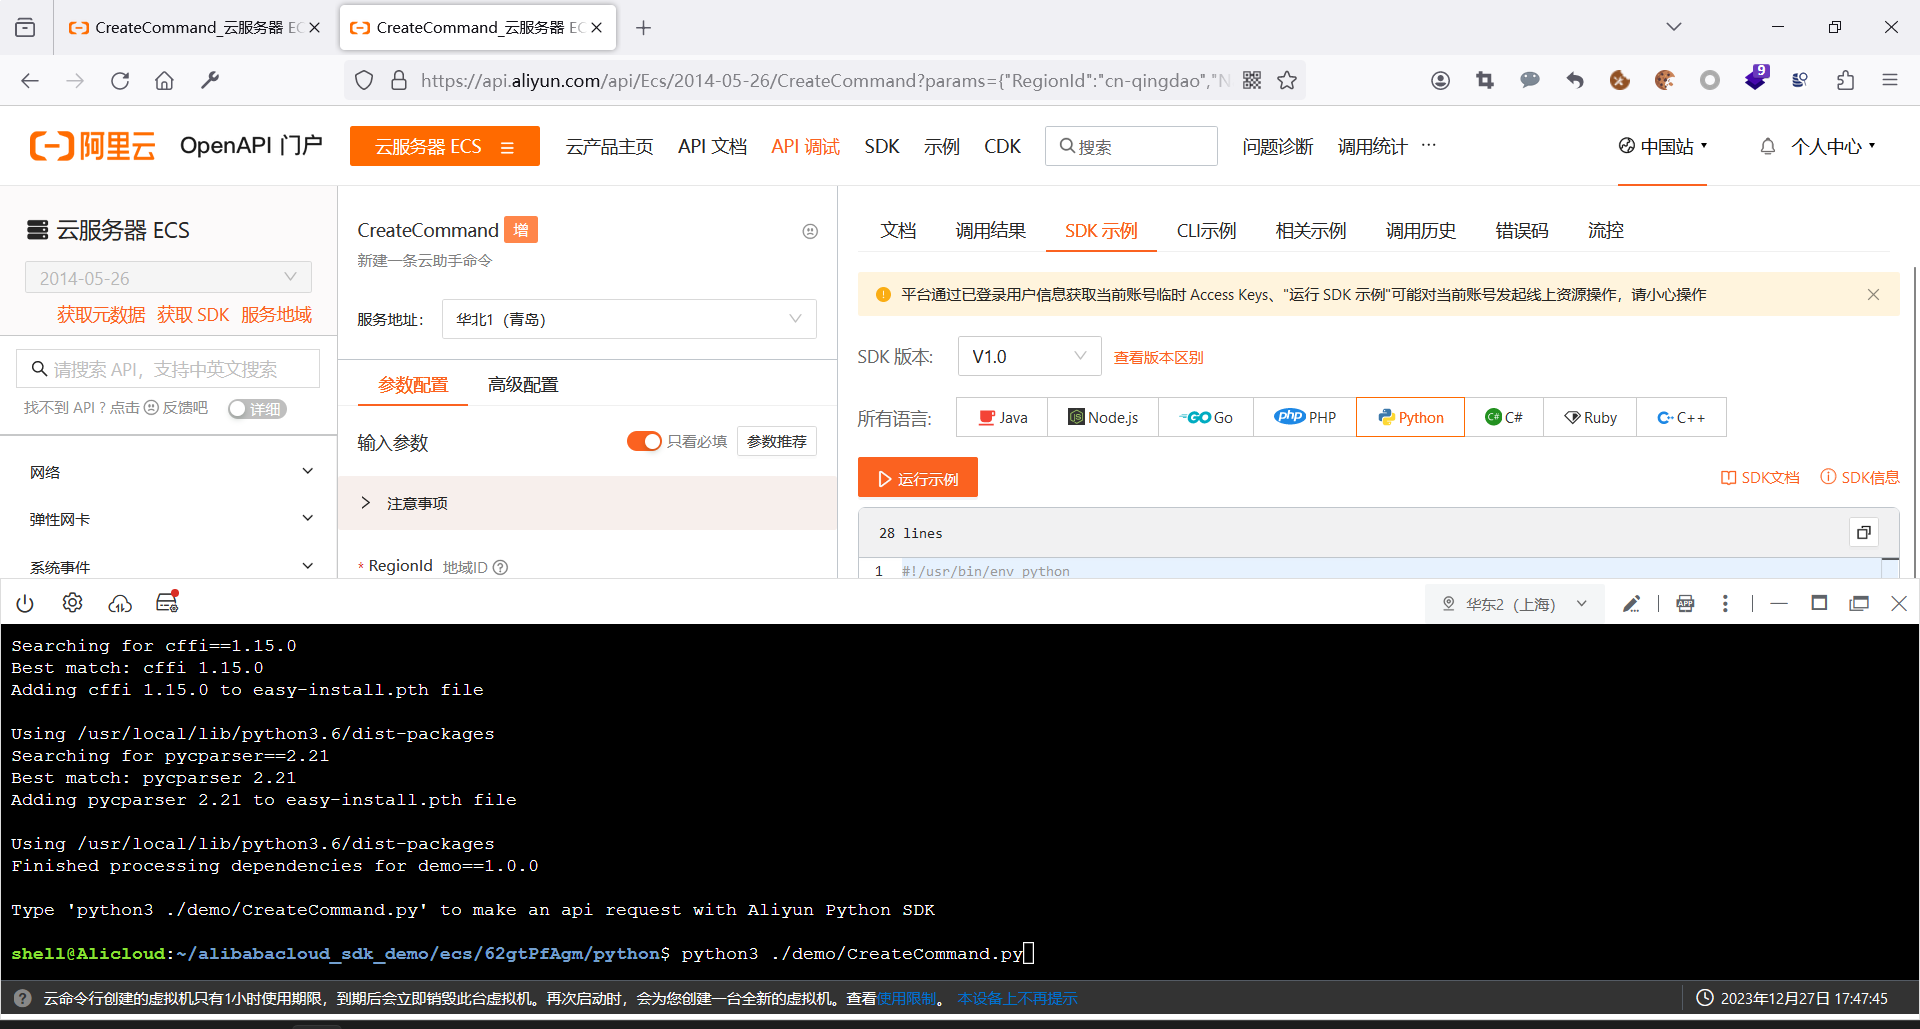Click the browser home icon
Image resolution: width=1920 pixels, height=1029 pixels.
pyautogui.click(x=164, y=81)
